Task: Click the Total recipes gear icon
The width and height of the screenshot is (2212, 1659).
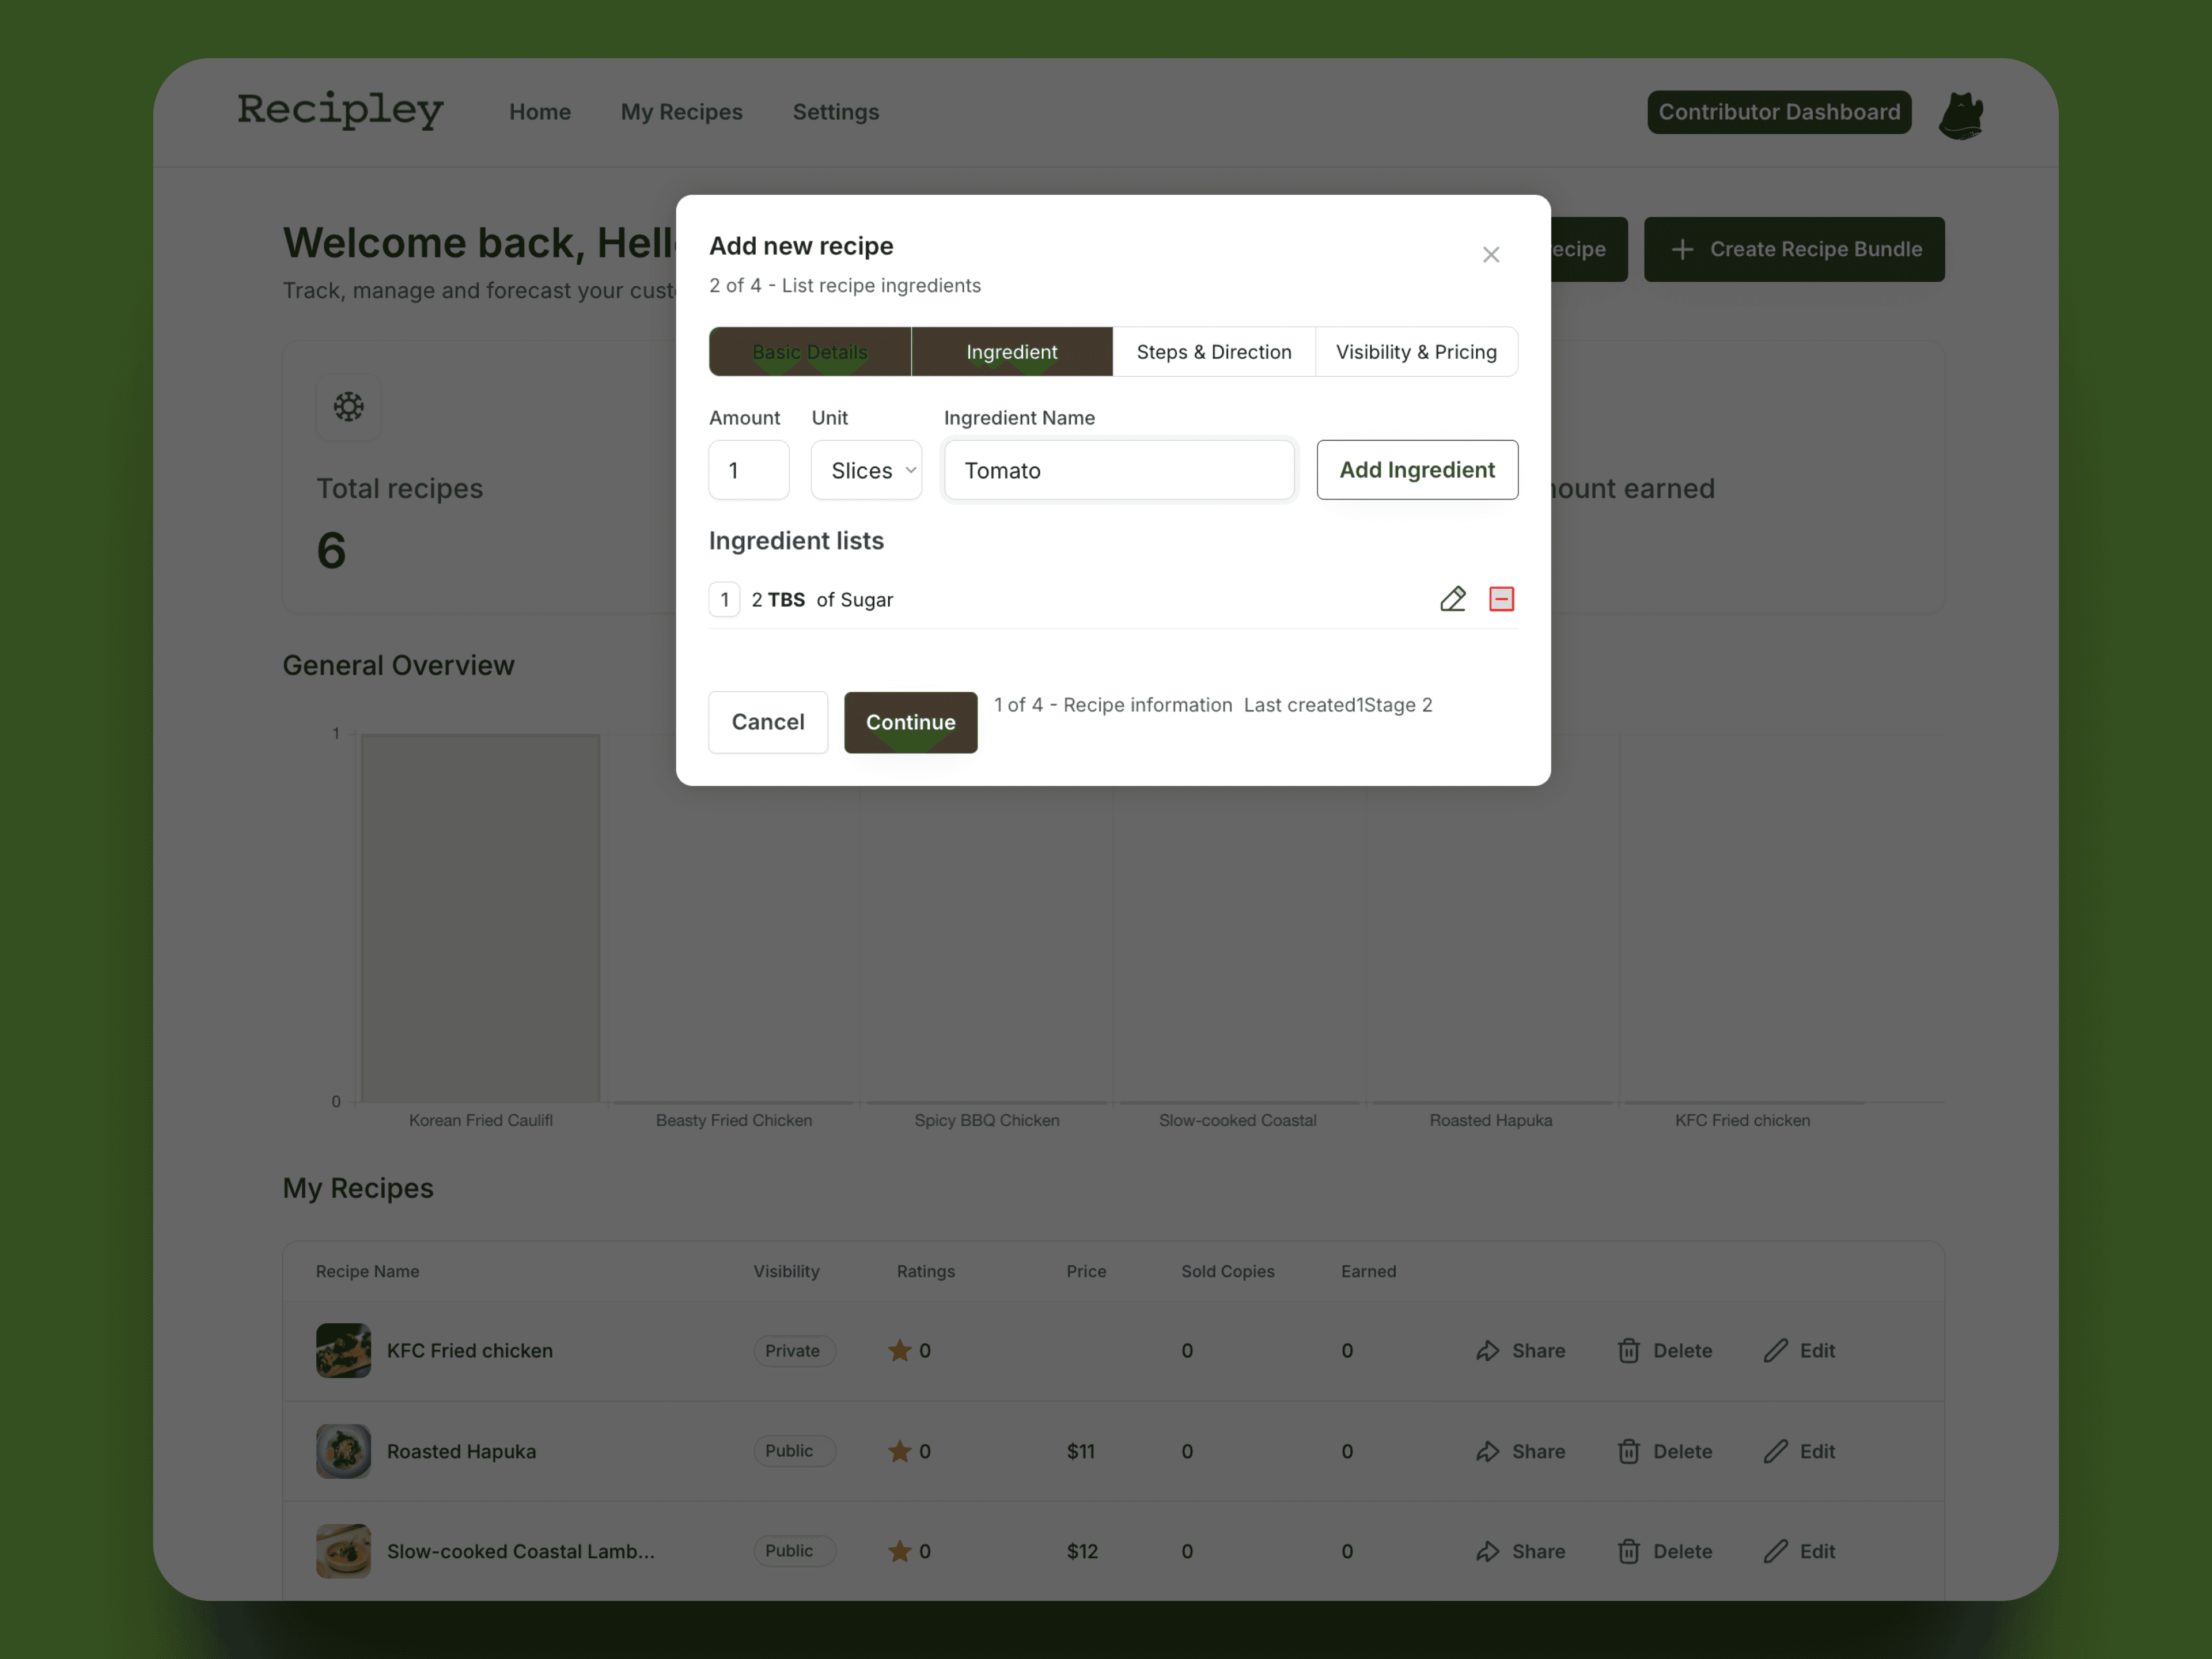Action: pos(349,407)
